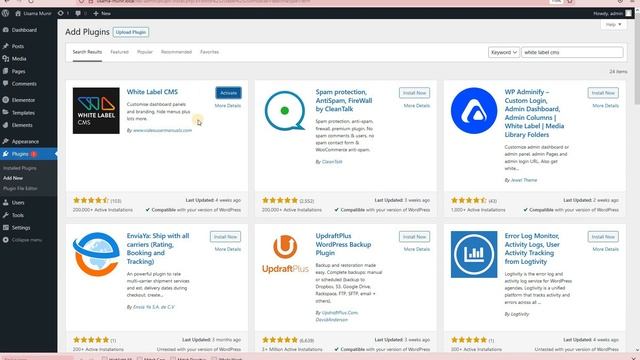
Task: Open the WordPress logo menu
Action: coord(5,13)
